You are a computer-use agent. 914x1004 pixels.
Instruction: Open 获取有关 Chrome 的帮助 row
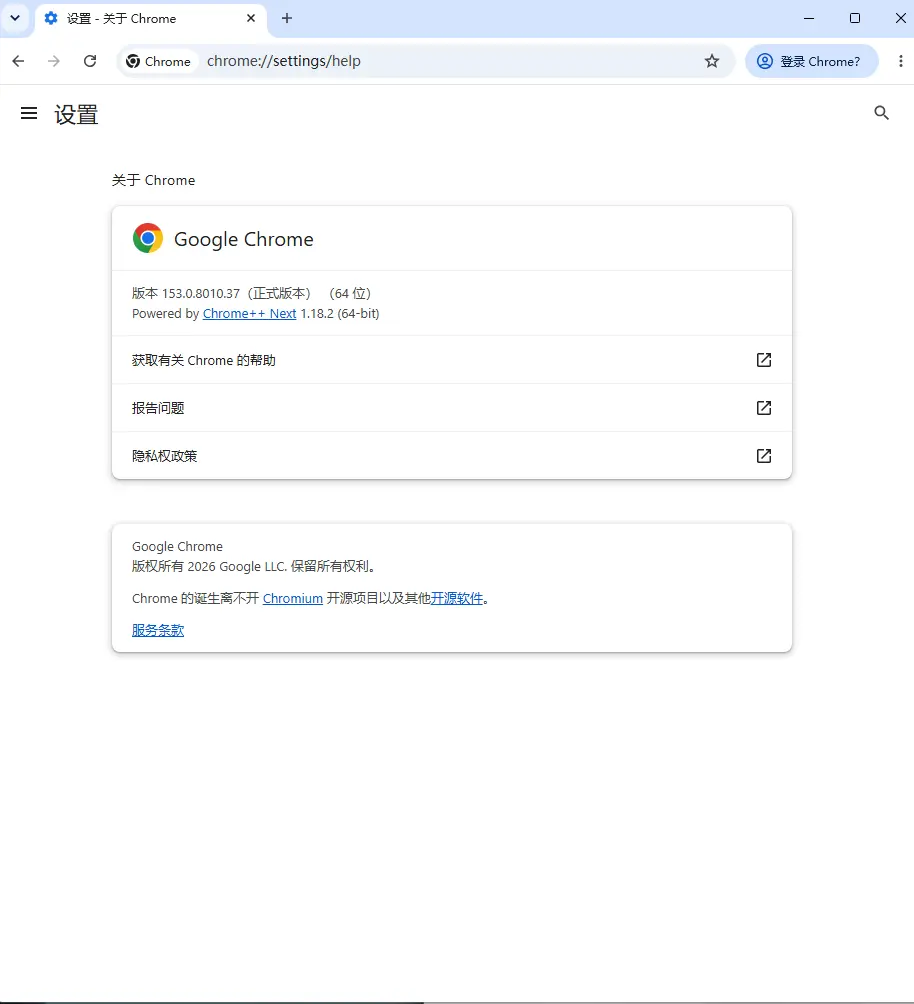(452, 360)
